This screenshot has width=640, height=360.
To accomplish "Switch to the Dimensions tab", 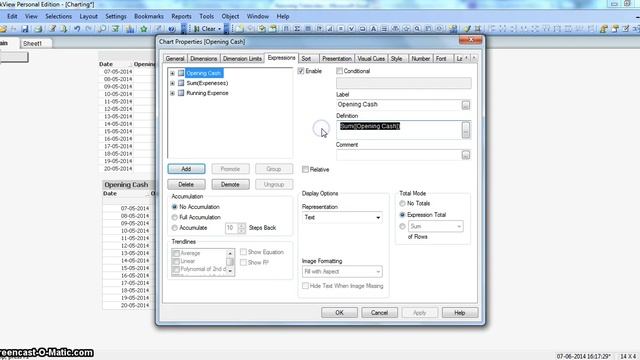I will click(204, 59).
